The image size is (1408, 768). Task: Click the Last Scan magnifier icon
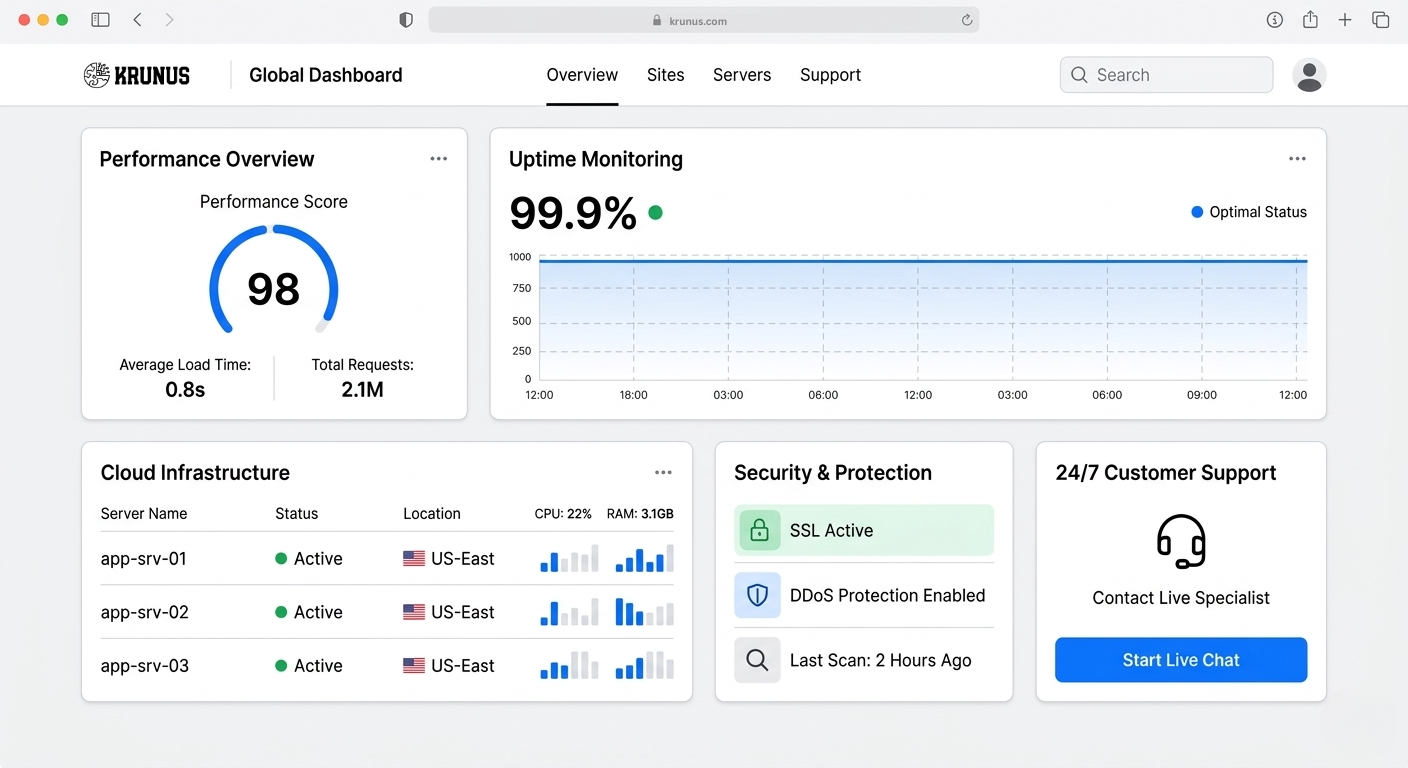point(757,660)
